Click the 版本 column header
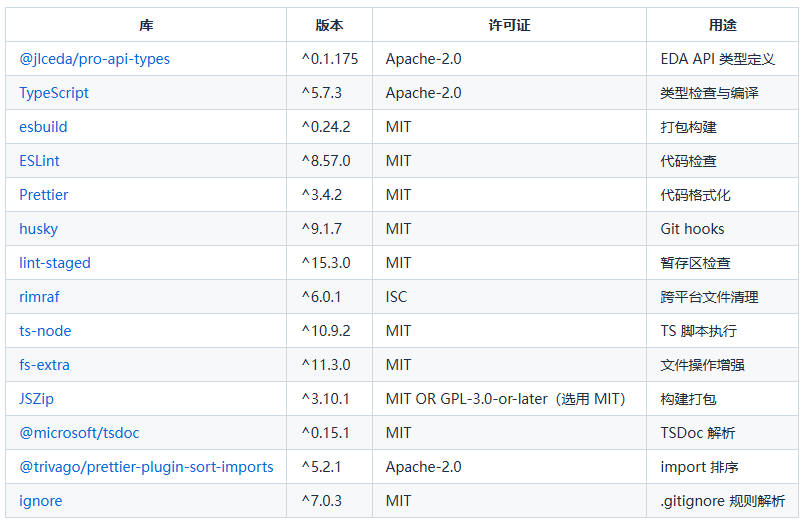 pos(329,25)
